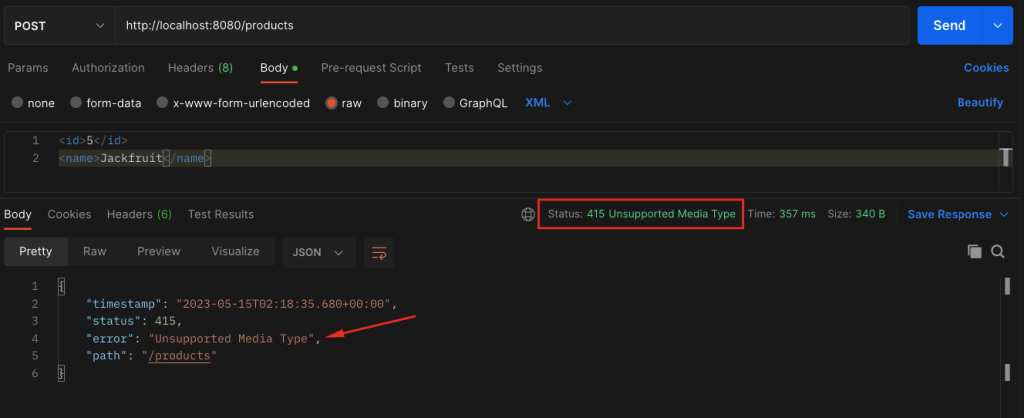This screenshot has height=418, width=1024.
Task: Click the blue Send button
Action: click(x=950, y=24)
